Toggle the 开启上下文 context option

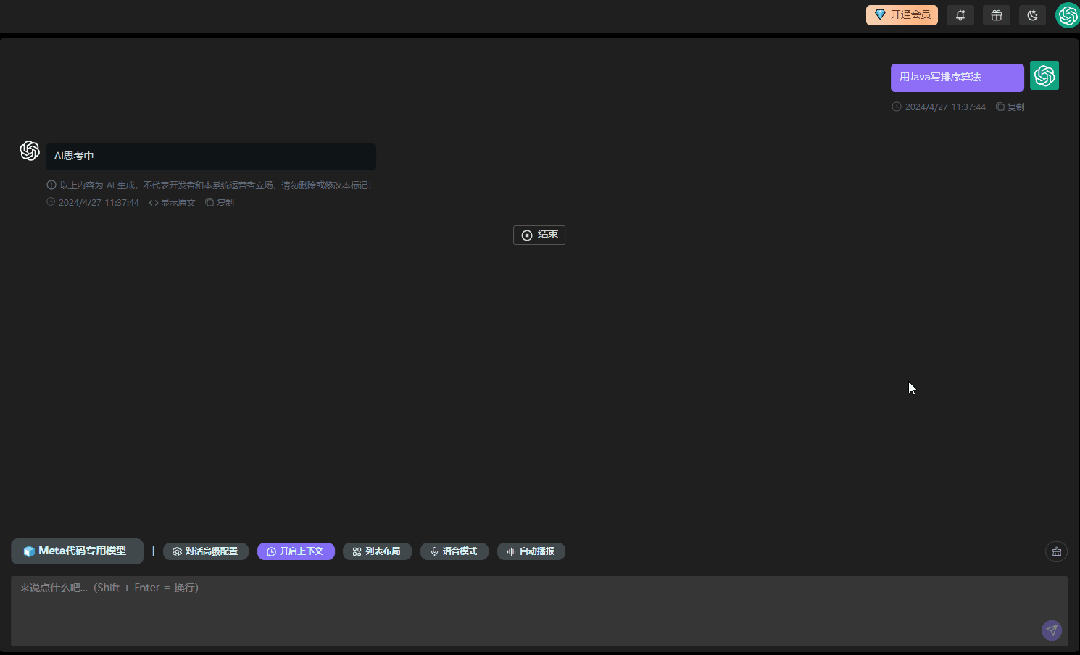click(x=295, y=552)
